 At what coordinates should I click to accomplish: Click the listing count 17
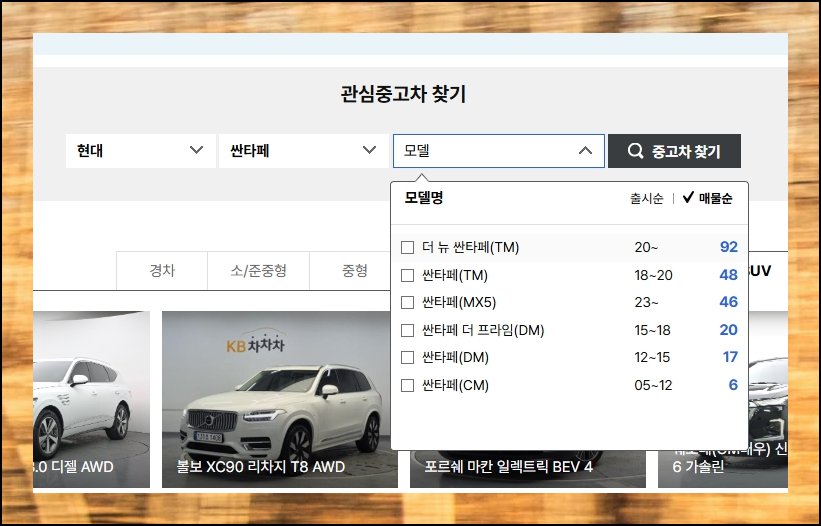730,357
